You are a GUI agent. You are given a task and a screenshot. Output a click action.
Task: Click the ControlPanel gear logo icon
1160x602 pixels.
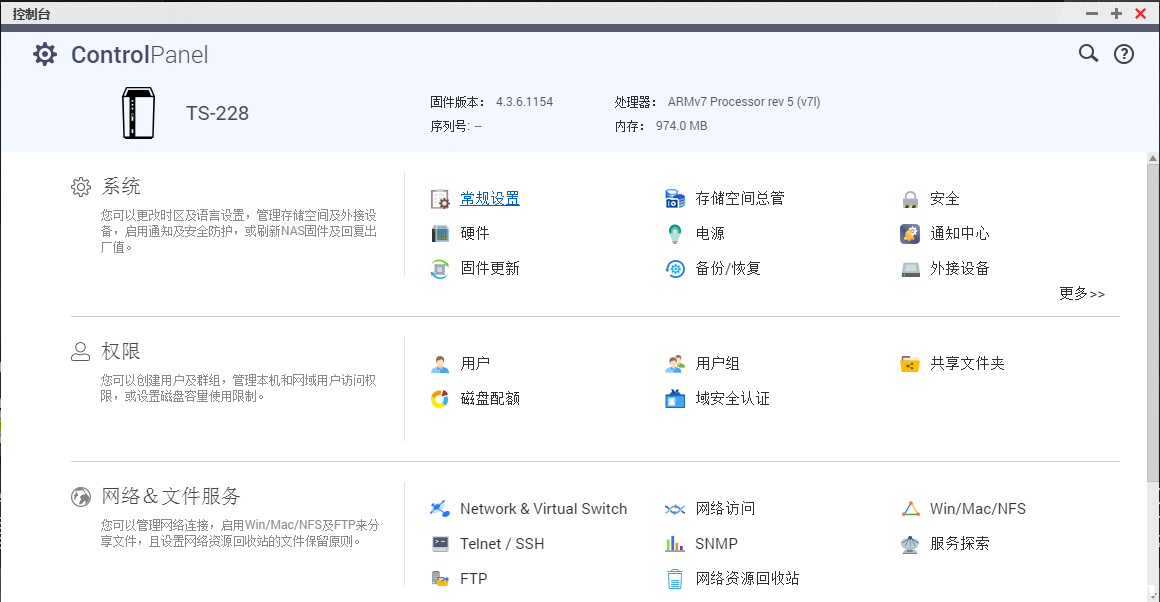[44, 54]
